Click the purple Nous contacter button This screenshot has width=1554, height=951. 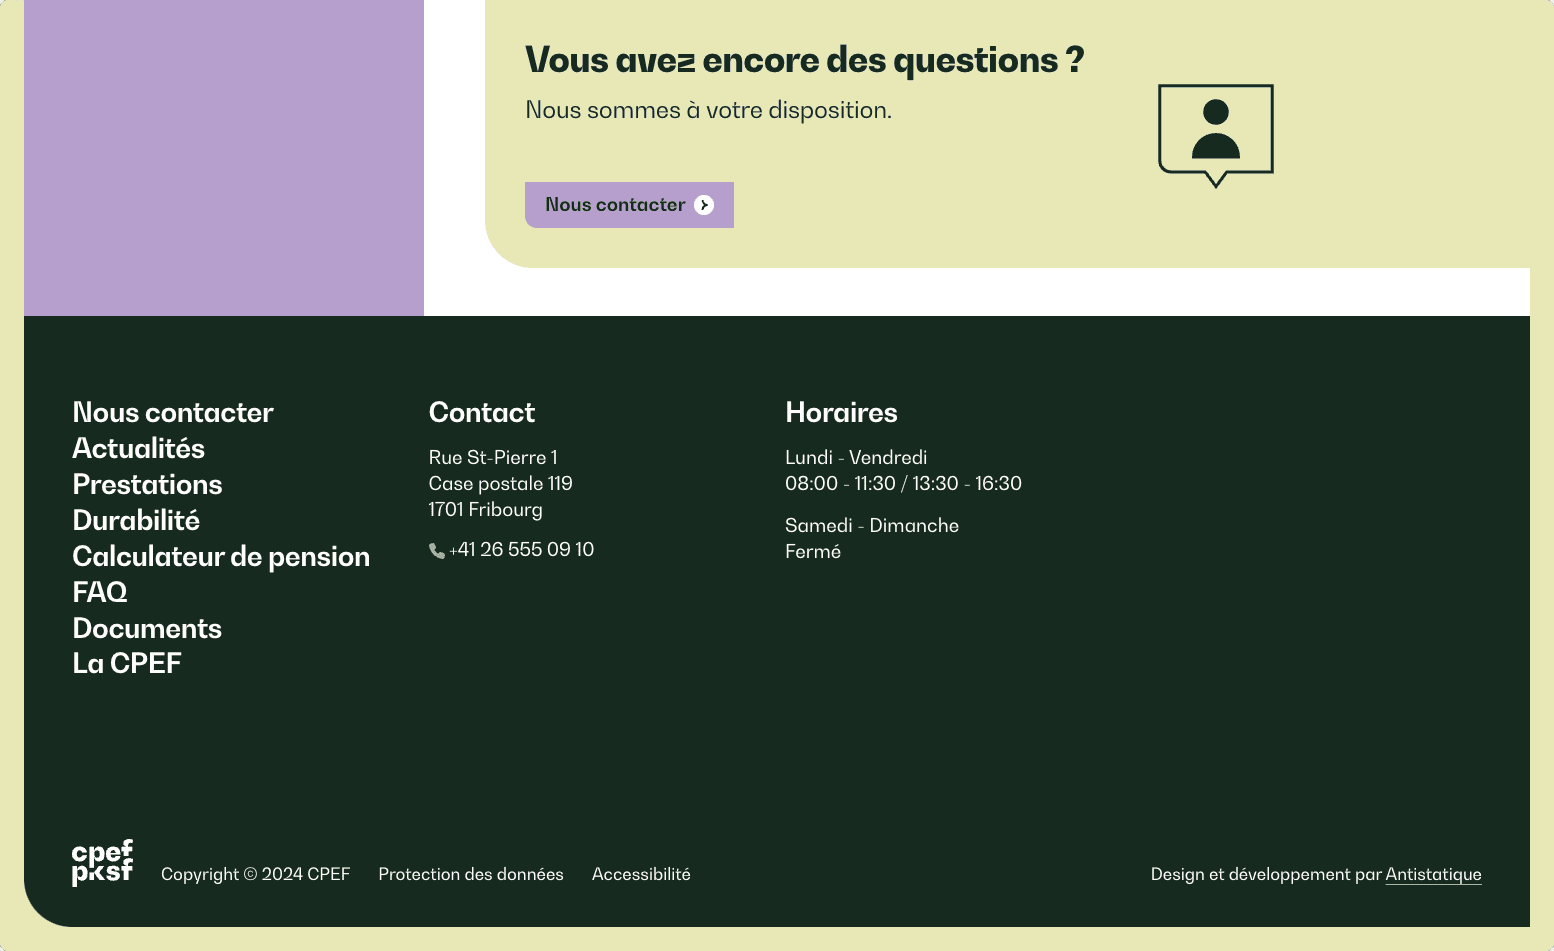629,205
